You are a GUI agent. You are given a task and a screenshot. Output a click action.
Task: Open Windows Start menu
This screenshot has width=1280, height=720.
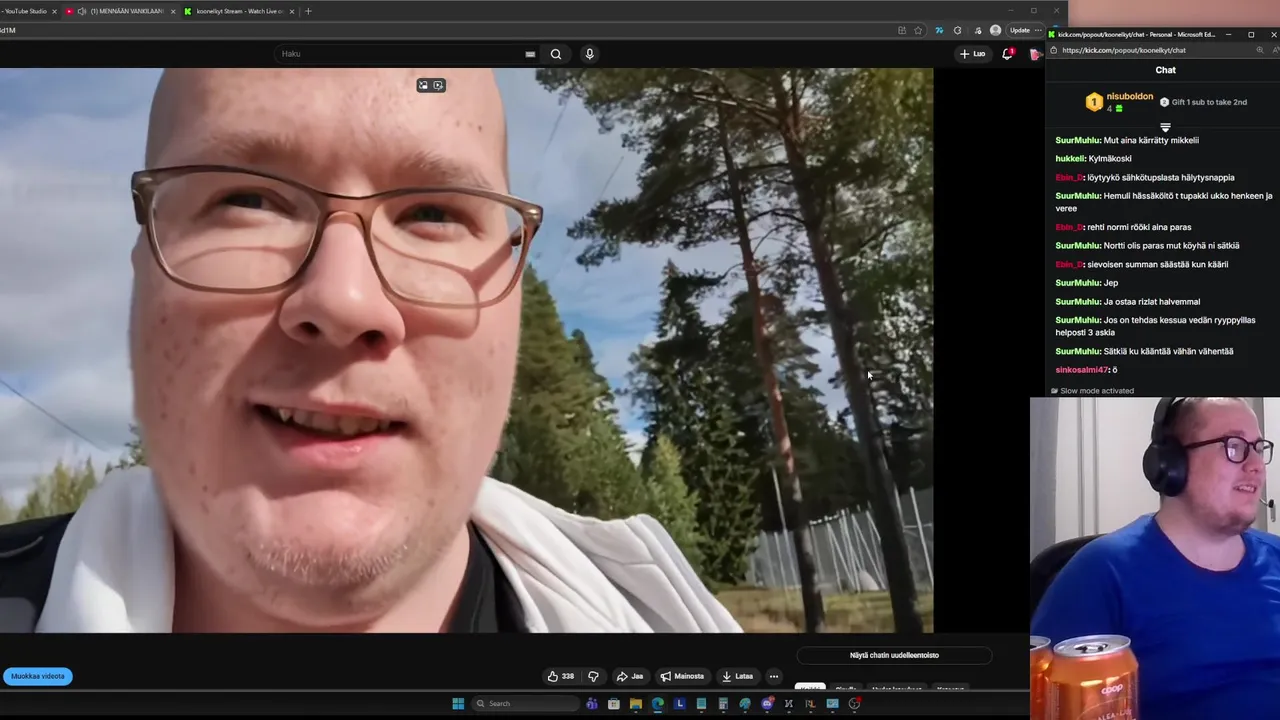pyautogui.click(x=458, y=703)
